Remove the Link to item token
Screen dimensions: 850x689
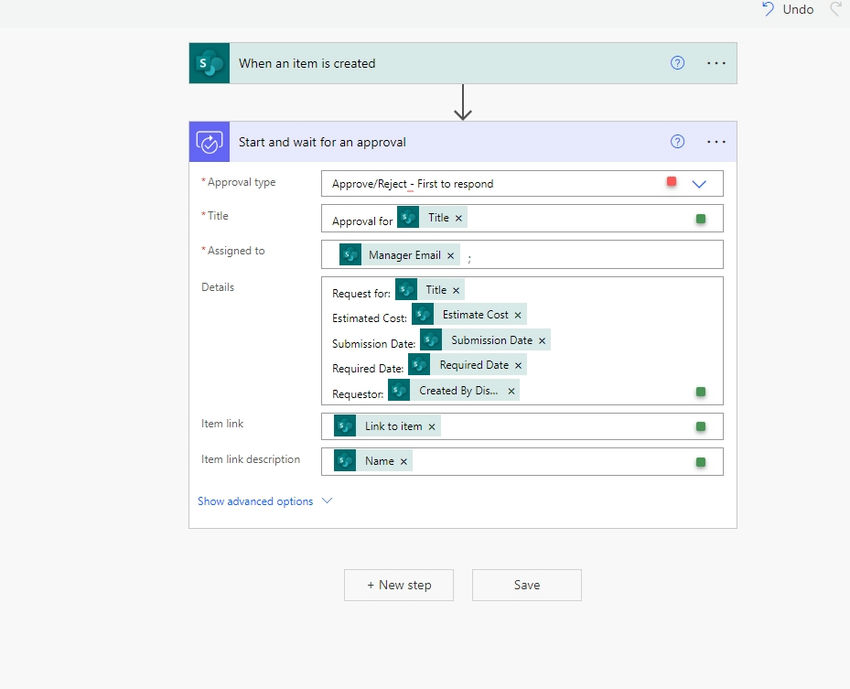[432, 427]
